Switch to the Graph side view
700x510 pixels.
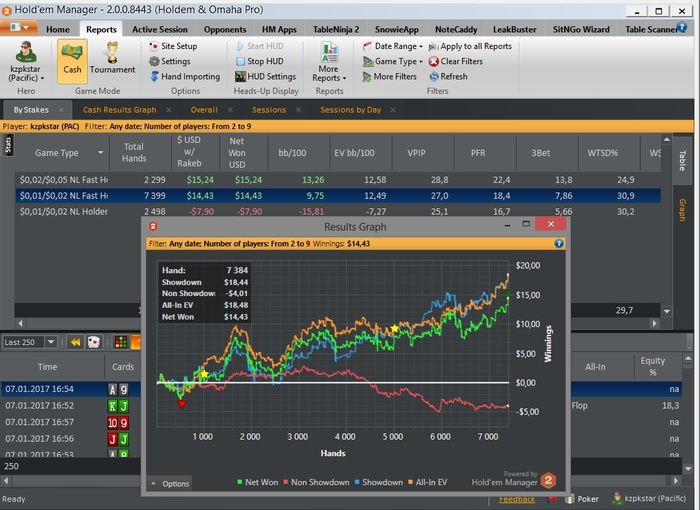(682, 210)
